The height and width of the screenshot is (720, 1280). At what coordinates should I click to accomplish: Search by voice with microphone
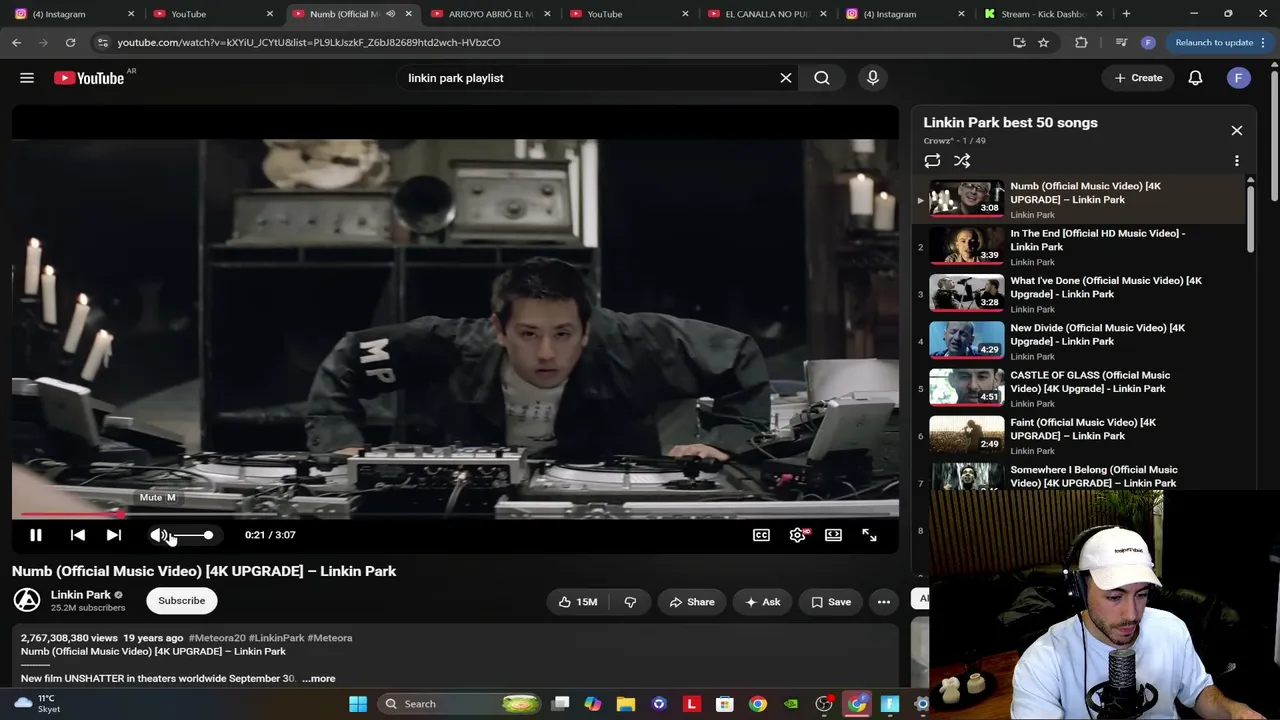tap(873, 78)
